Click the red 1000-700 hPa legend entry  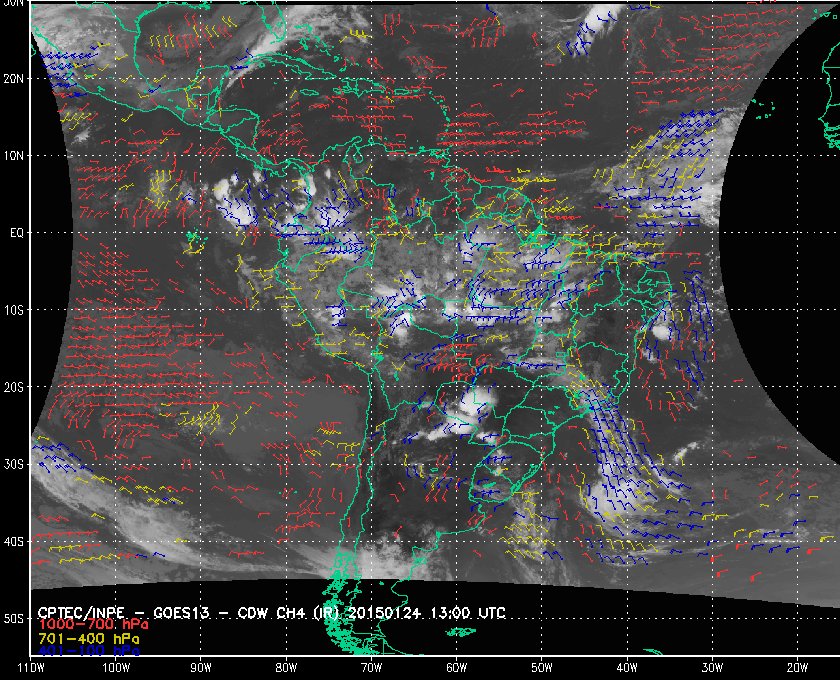pos(93,625)
